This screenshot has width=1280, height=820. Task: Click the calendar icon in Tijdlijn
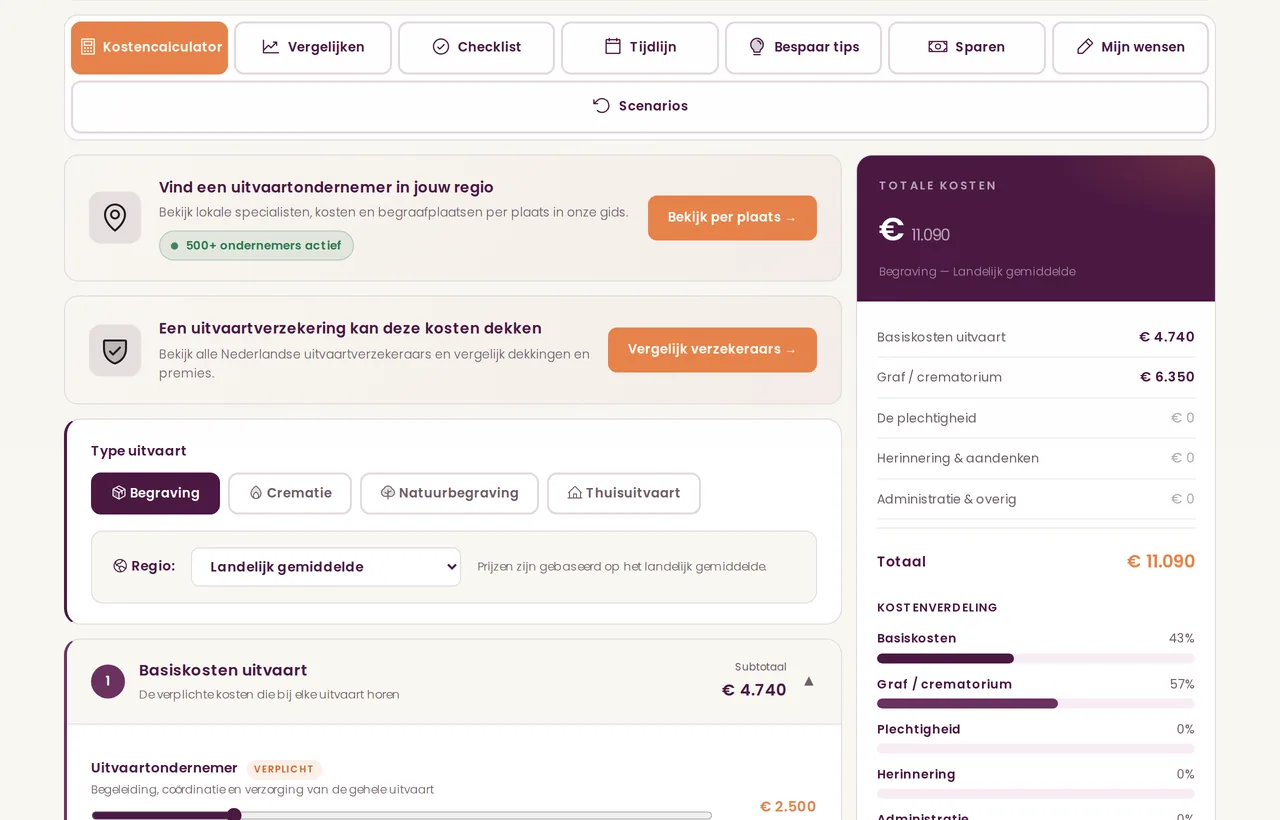tap(613, 46)
